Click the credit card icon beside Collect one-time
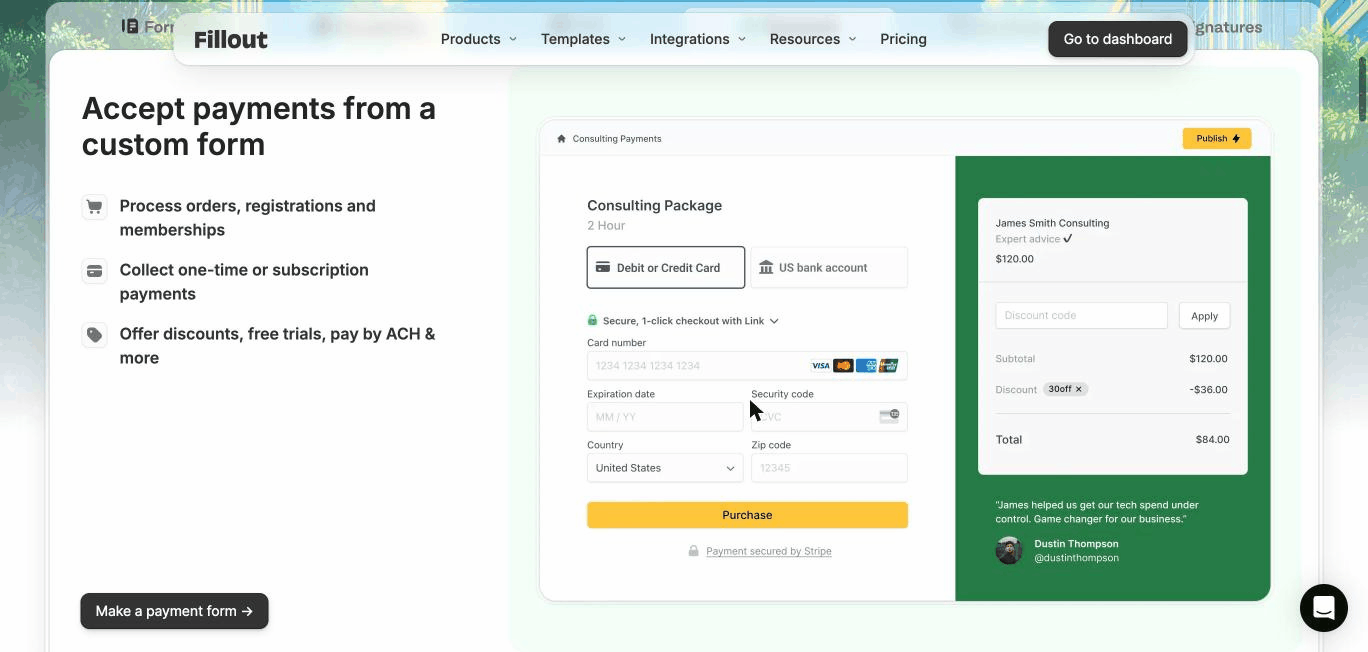1368x652 pixels. point(94,271)
